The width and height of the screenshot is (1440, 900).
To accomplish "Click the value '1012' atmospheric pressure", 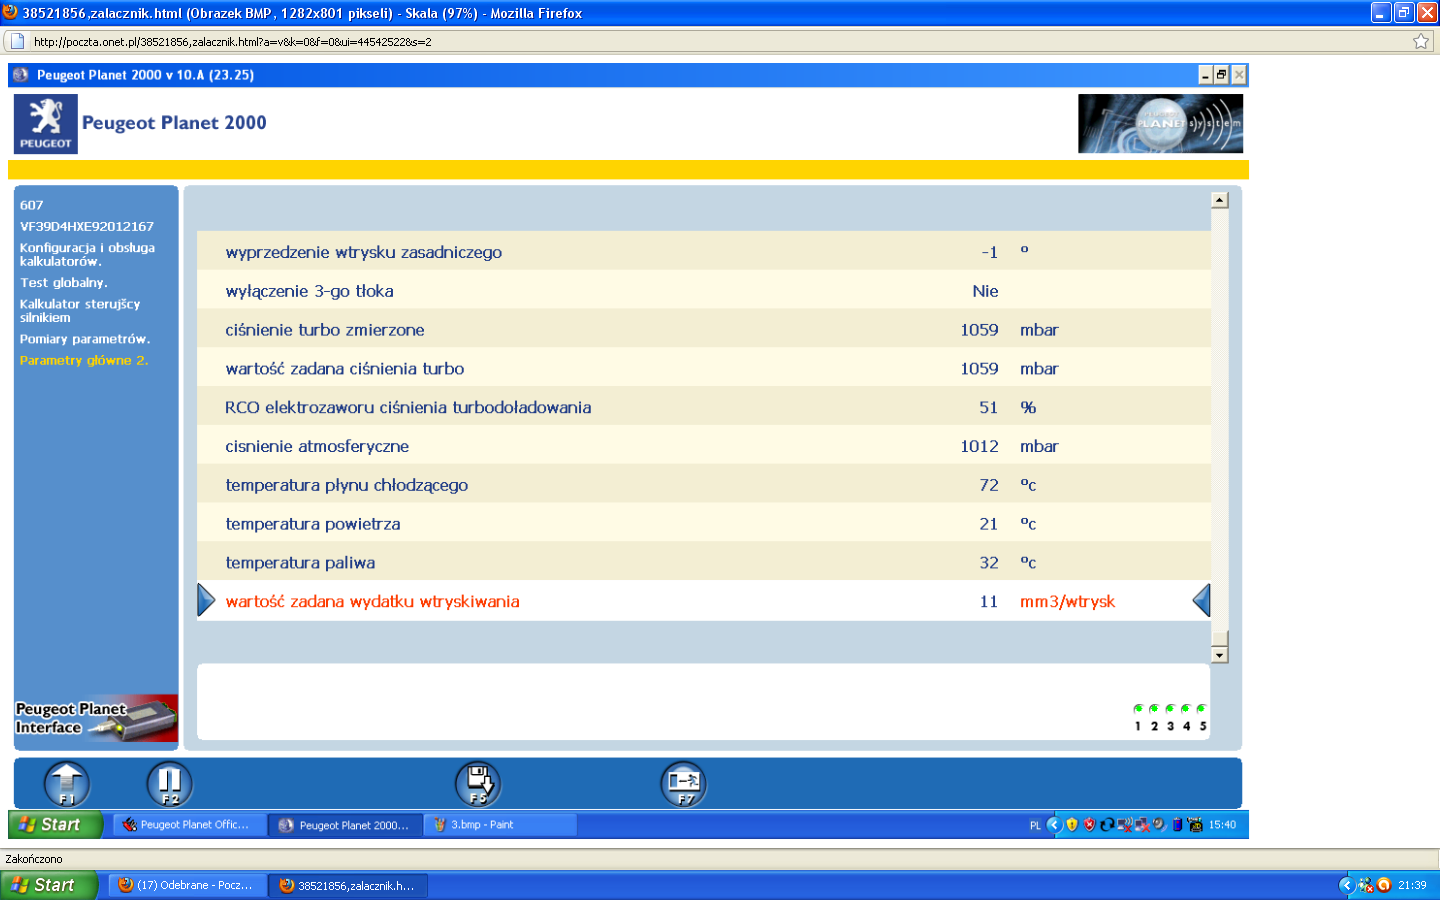I will [x=979, y=446].
